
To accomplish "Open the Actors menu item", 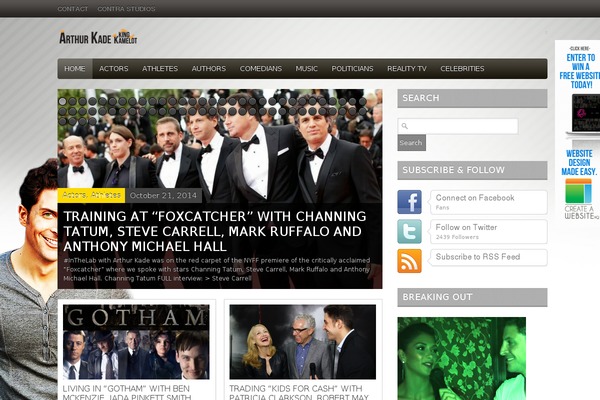I will coord(114,69).
